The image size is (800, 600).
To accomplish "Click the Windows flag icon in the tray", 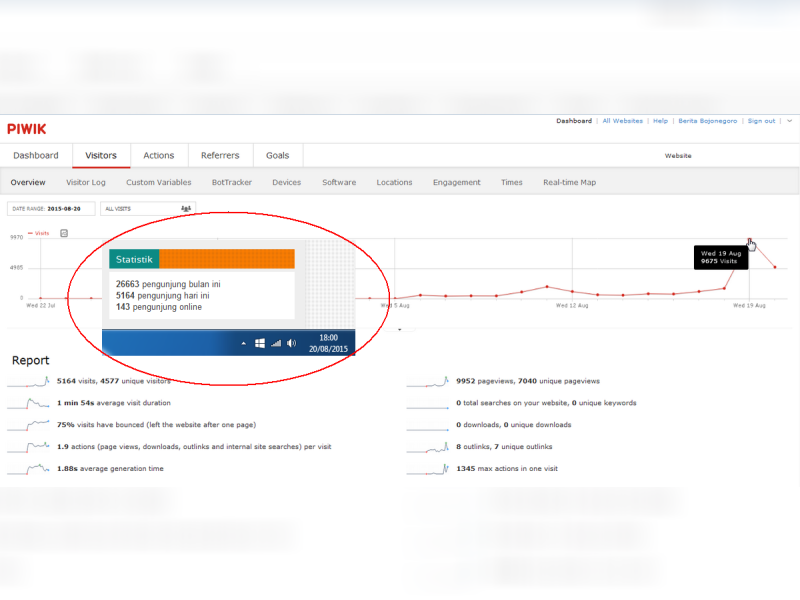I will coord(260,343).
